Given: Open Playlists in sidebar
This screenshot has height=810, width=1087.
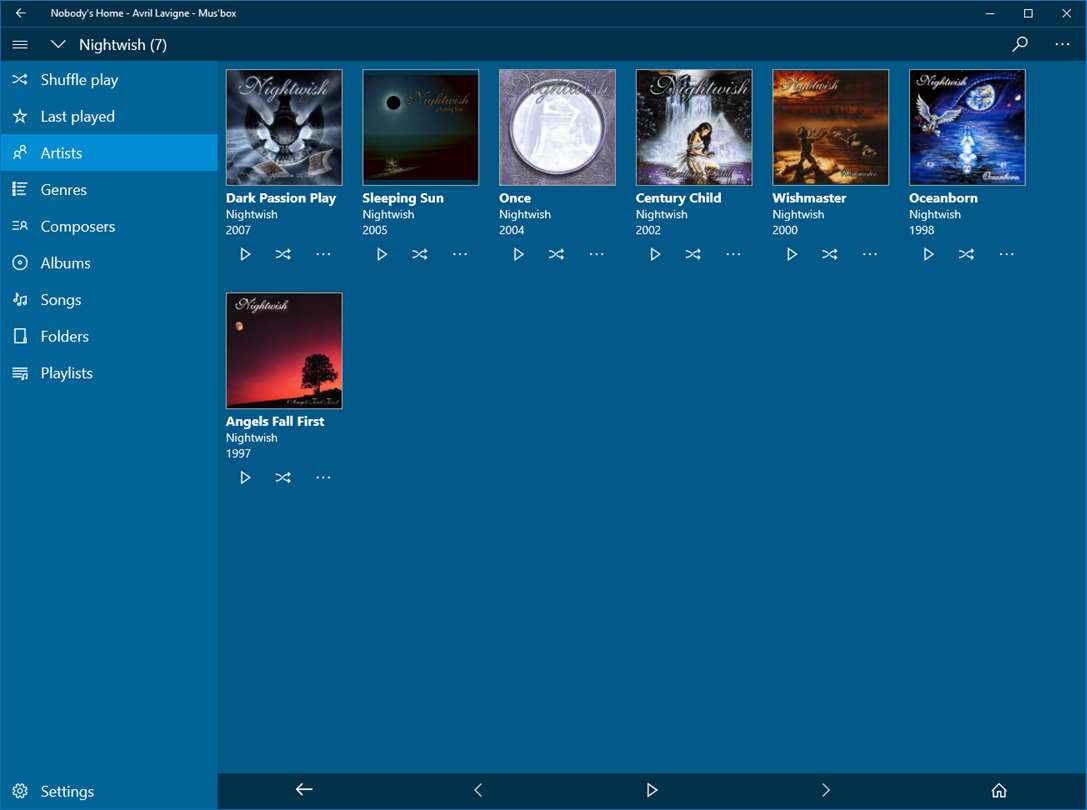Looking at the screenshot, I should point(109,374).
